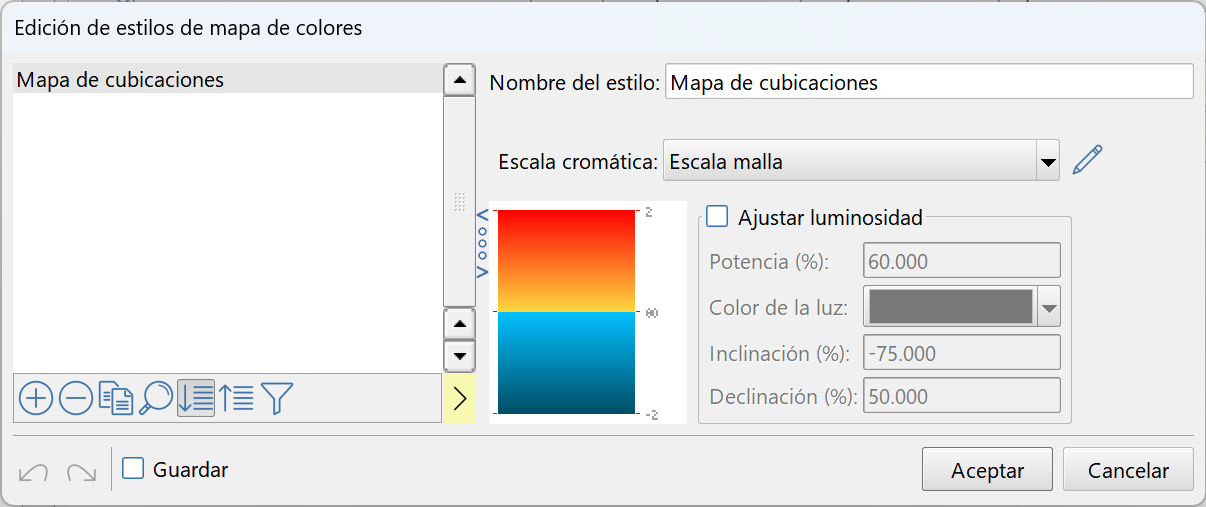Enable Ajustar luminosidad checkbox
This screenshot has height=507, width=1206.
[x=717, y=216]
